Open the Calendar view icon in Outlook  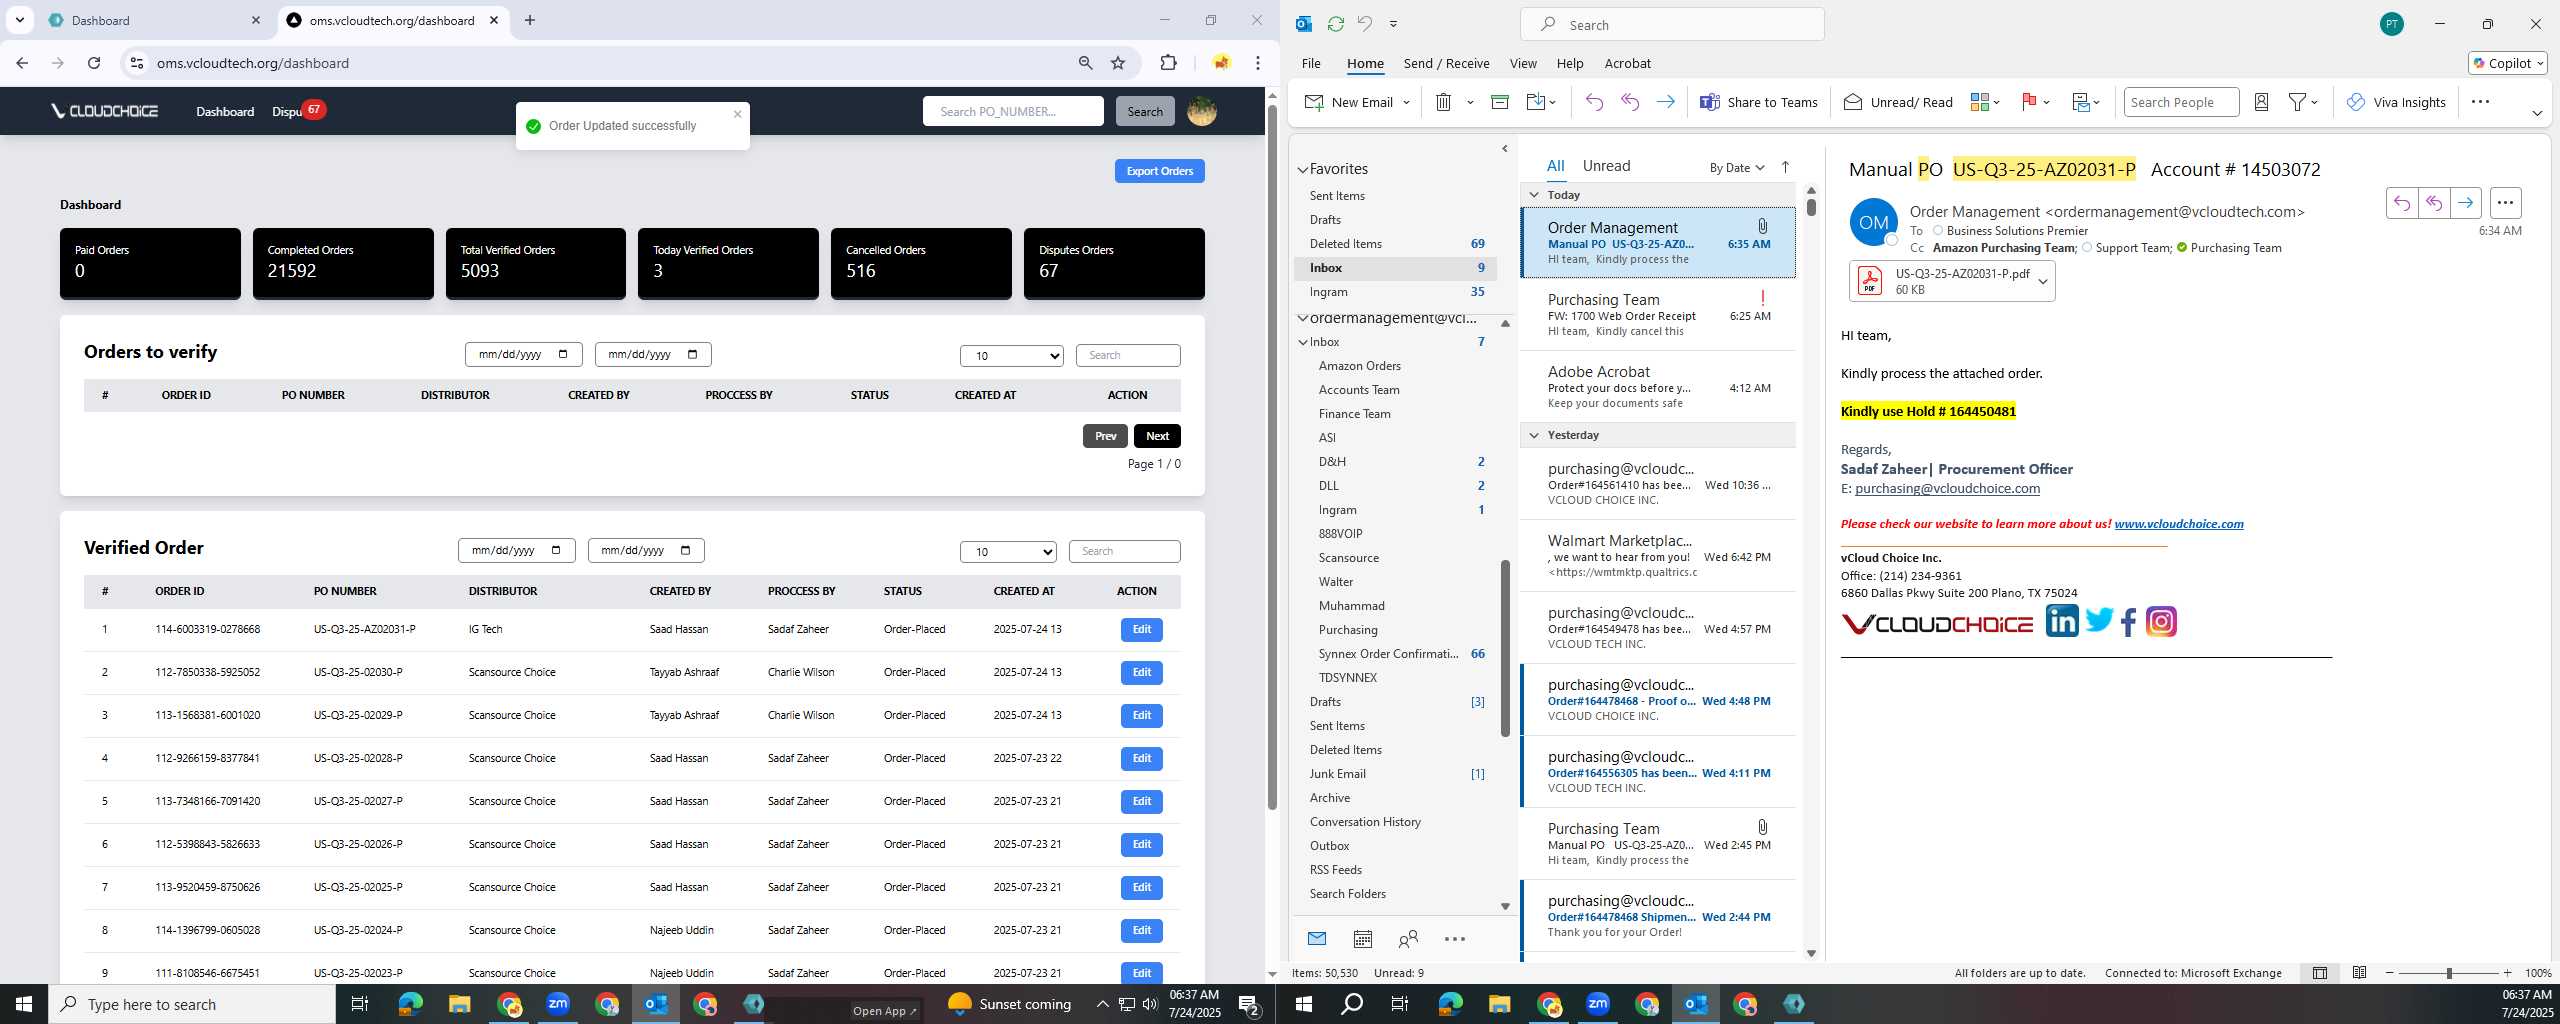click(1362, 939)
